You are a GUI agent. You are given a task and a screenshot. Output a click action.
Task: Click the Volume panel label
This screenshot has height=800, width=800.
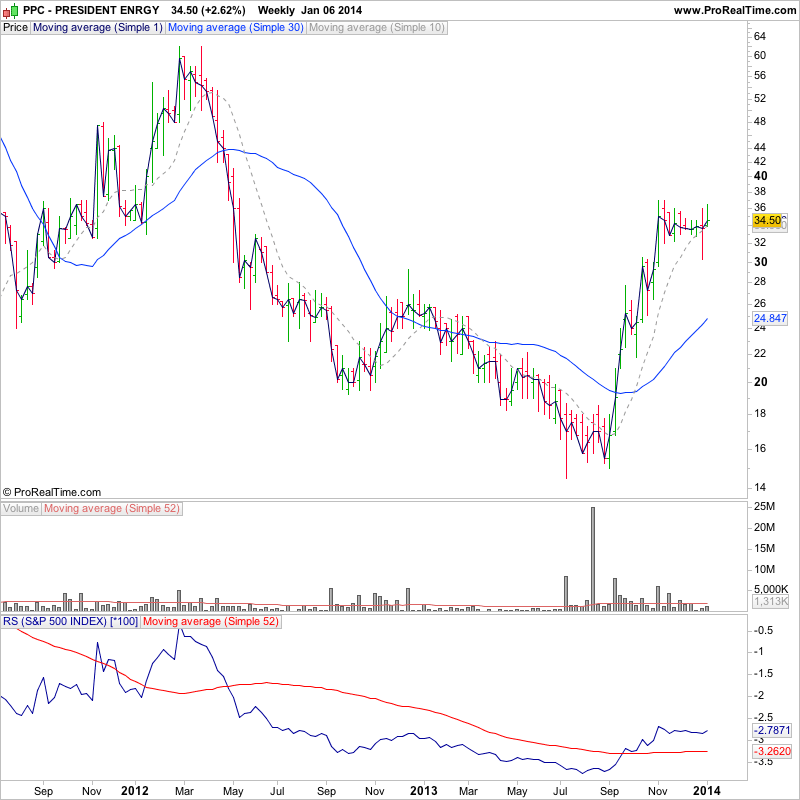[21, 509]
